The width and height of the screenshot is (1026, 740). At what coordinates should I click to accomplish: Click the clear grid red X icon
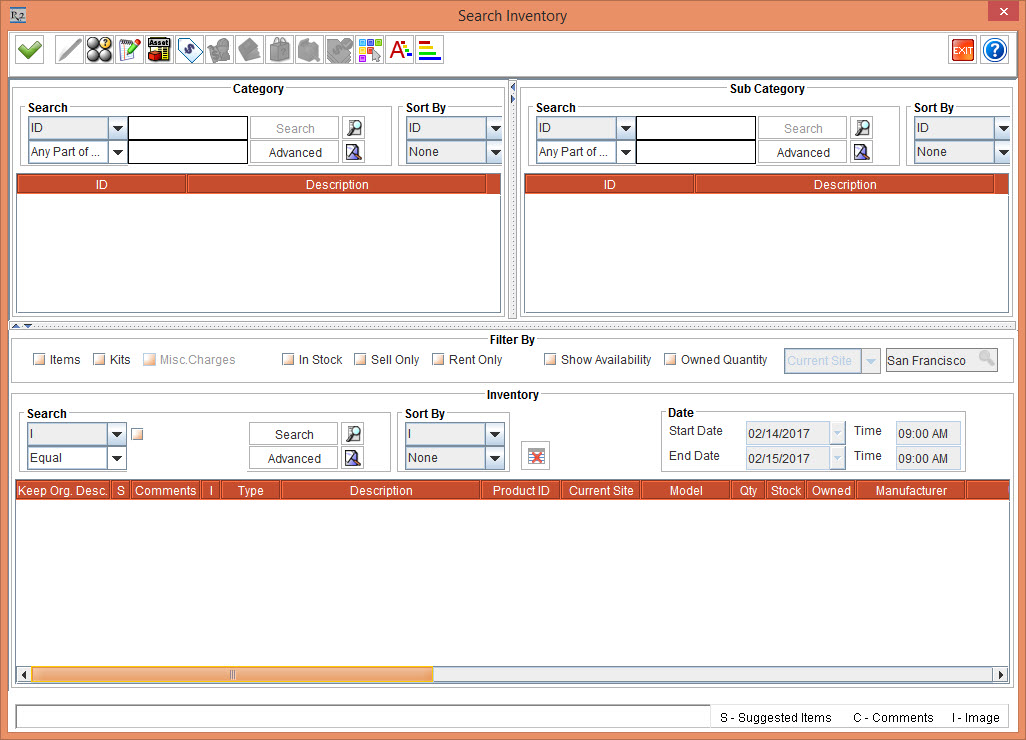click(x=536, y=456)
